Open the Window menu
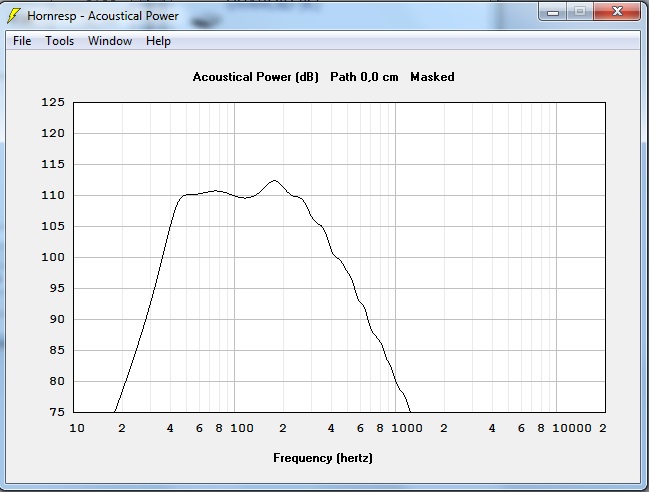 point(110,41)
